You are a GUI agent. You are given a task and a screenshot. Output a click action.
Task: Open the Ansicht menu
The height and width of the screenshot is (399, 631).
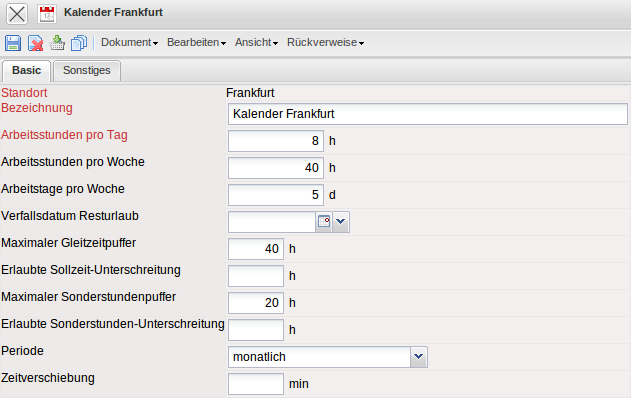click(x=256, y=43)
